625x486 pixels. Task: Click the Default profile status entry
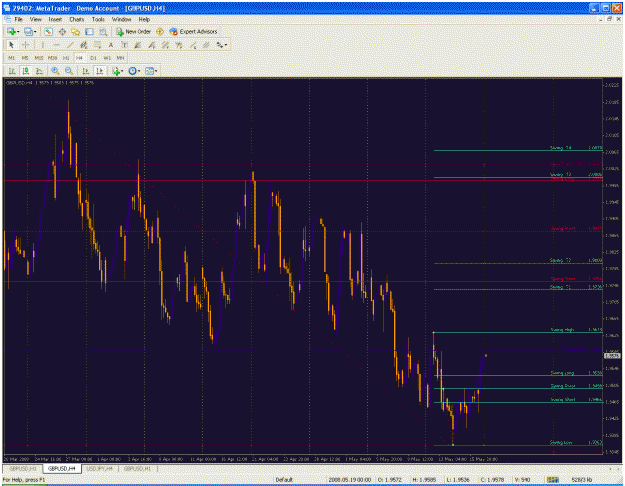click(x=284, y=480)
